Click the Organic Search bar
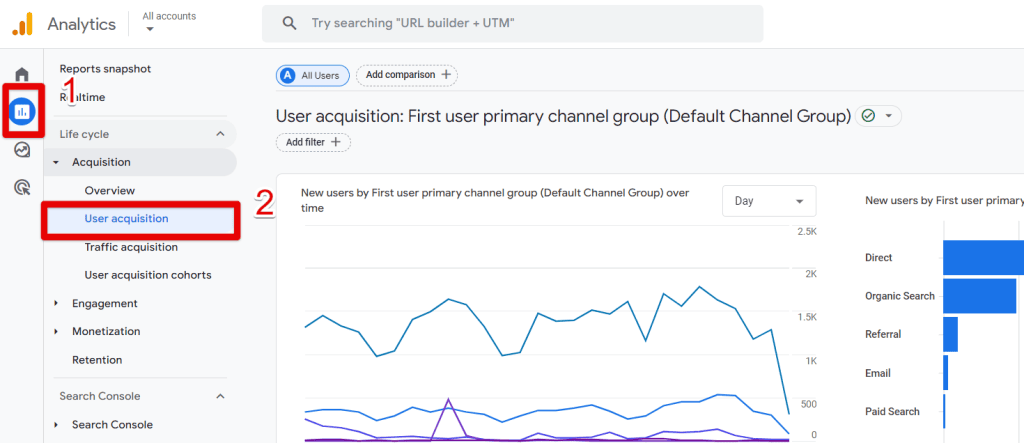 click(980, 296)
